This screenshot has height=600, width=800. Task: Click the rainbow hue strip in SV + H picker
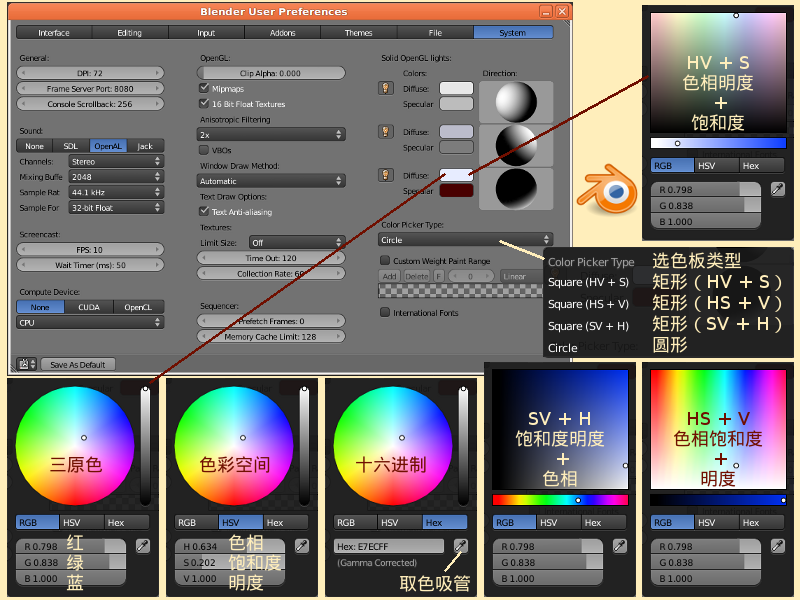point(560,500)
